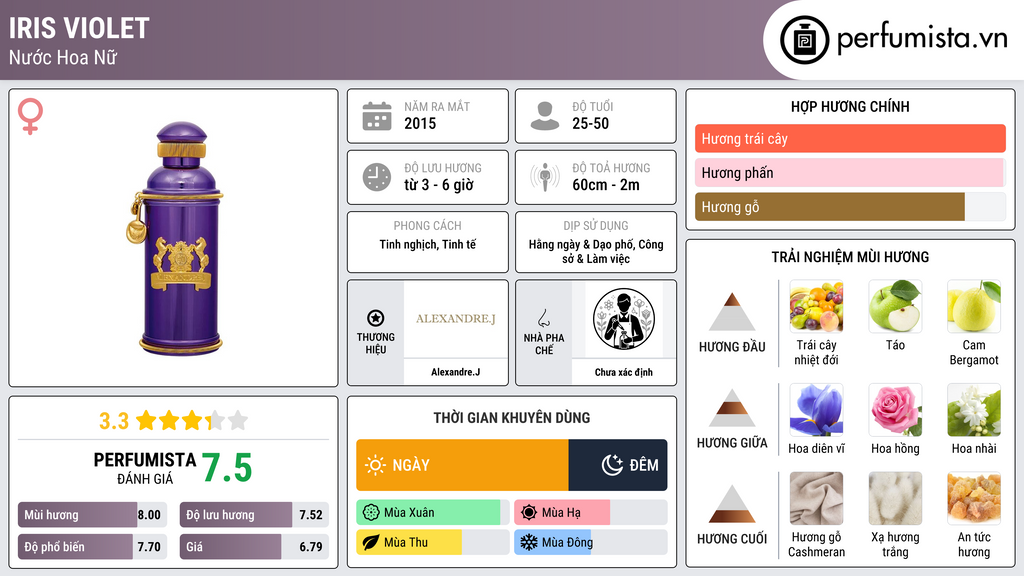This screenshot has height=576, width=1024.
Task: Click the leaf icon for Mùa Thu
Action: tap(371, 542)
